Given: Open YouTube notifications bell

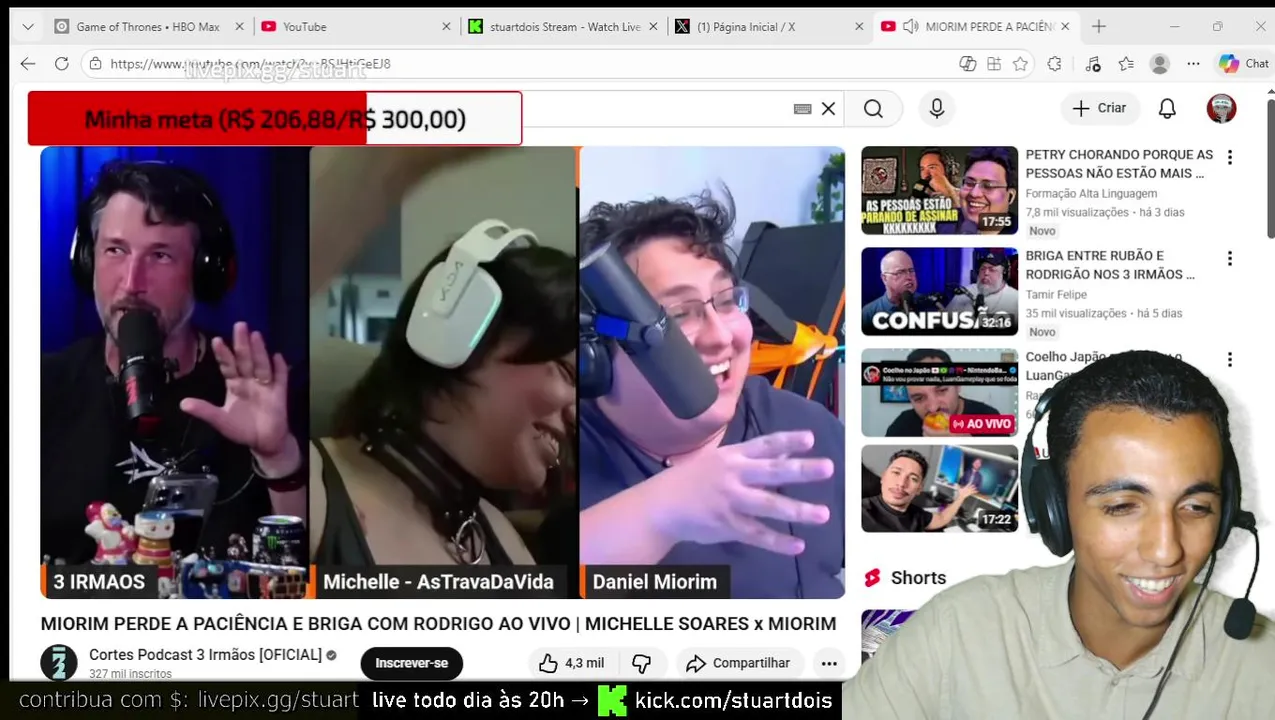Looking at the screenshot, I should click(x=1167, y=108).
